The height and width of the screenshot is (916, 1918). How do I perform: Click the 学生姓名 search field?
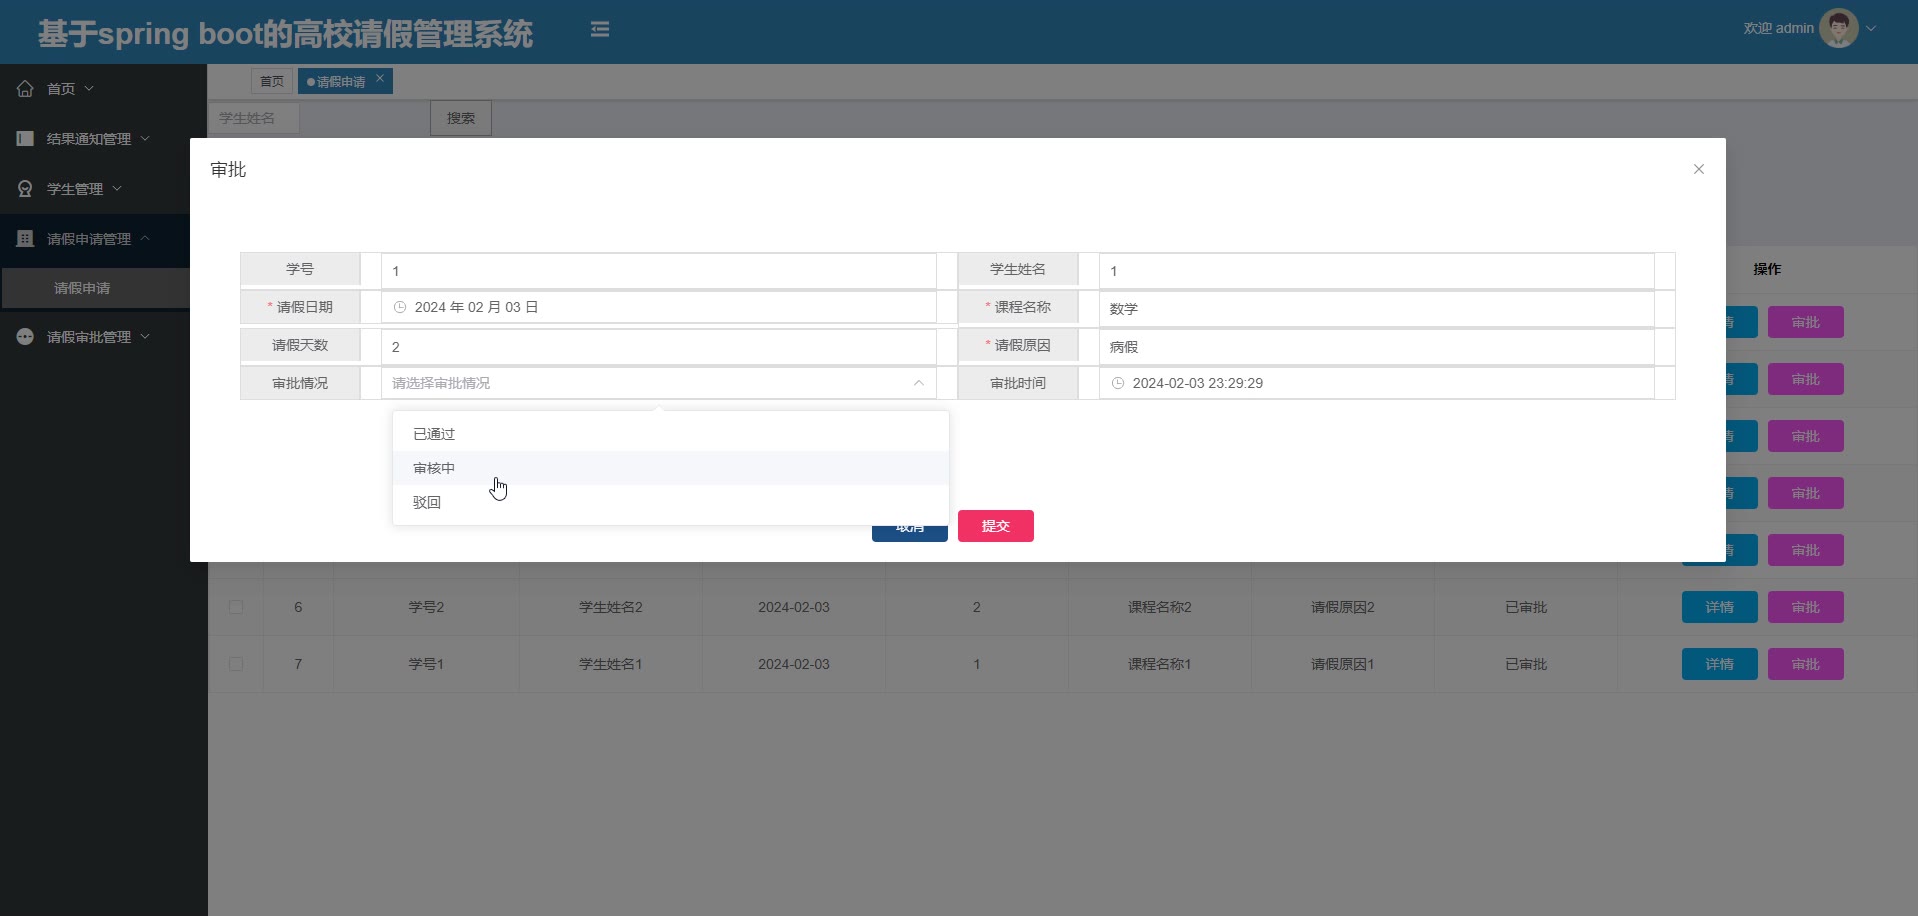(254, 118)
